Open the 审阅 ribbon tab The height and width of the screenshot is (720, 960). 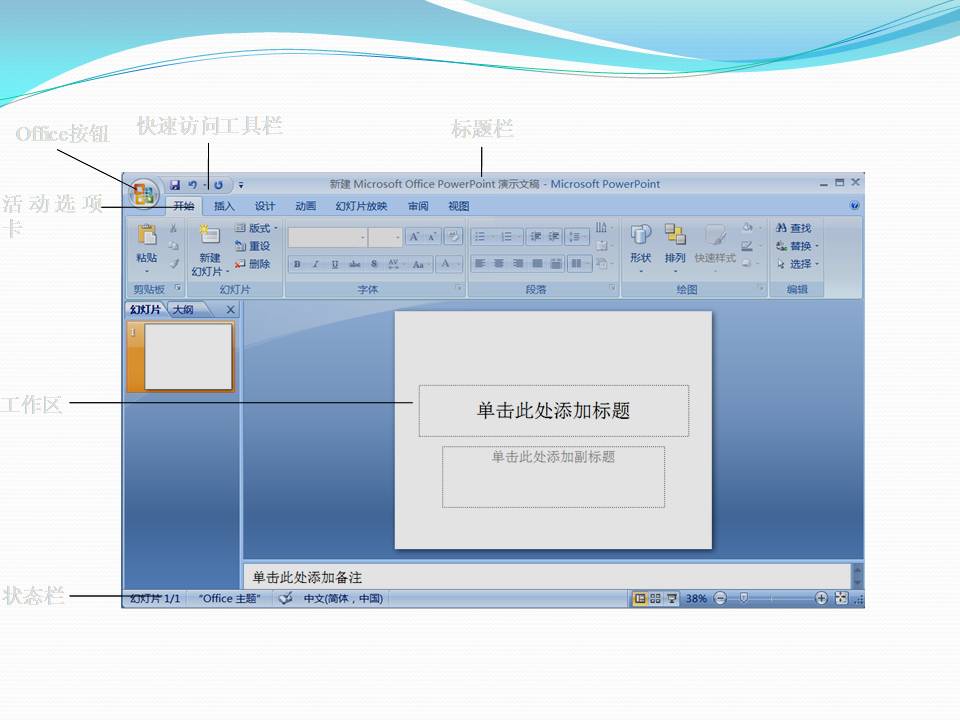click(418, 206)
